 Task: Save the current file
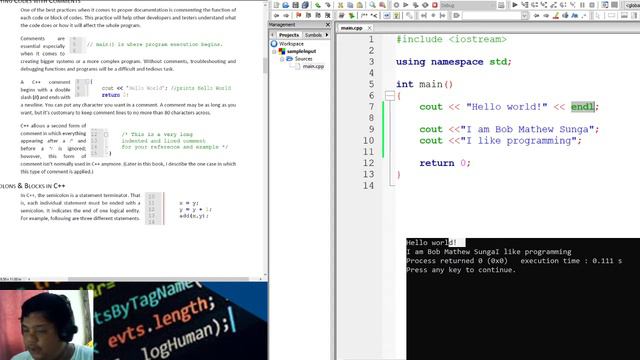tap(296, 5)
